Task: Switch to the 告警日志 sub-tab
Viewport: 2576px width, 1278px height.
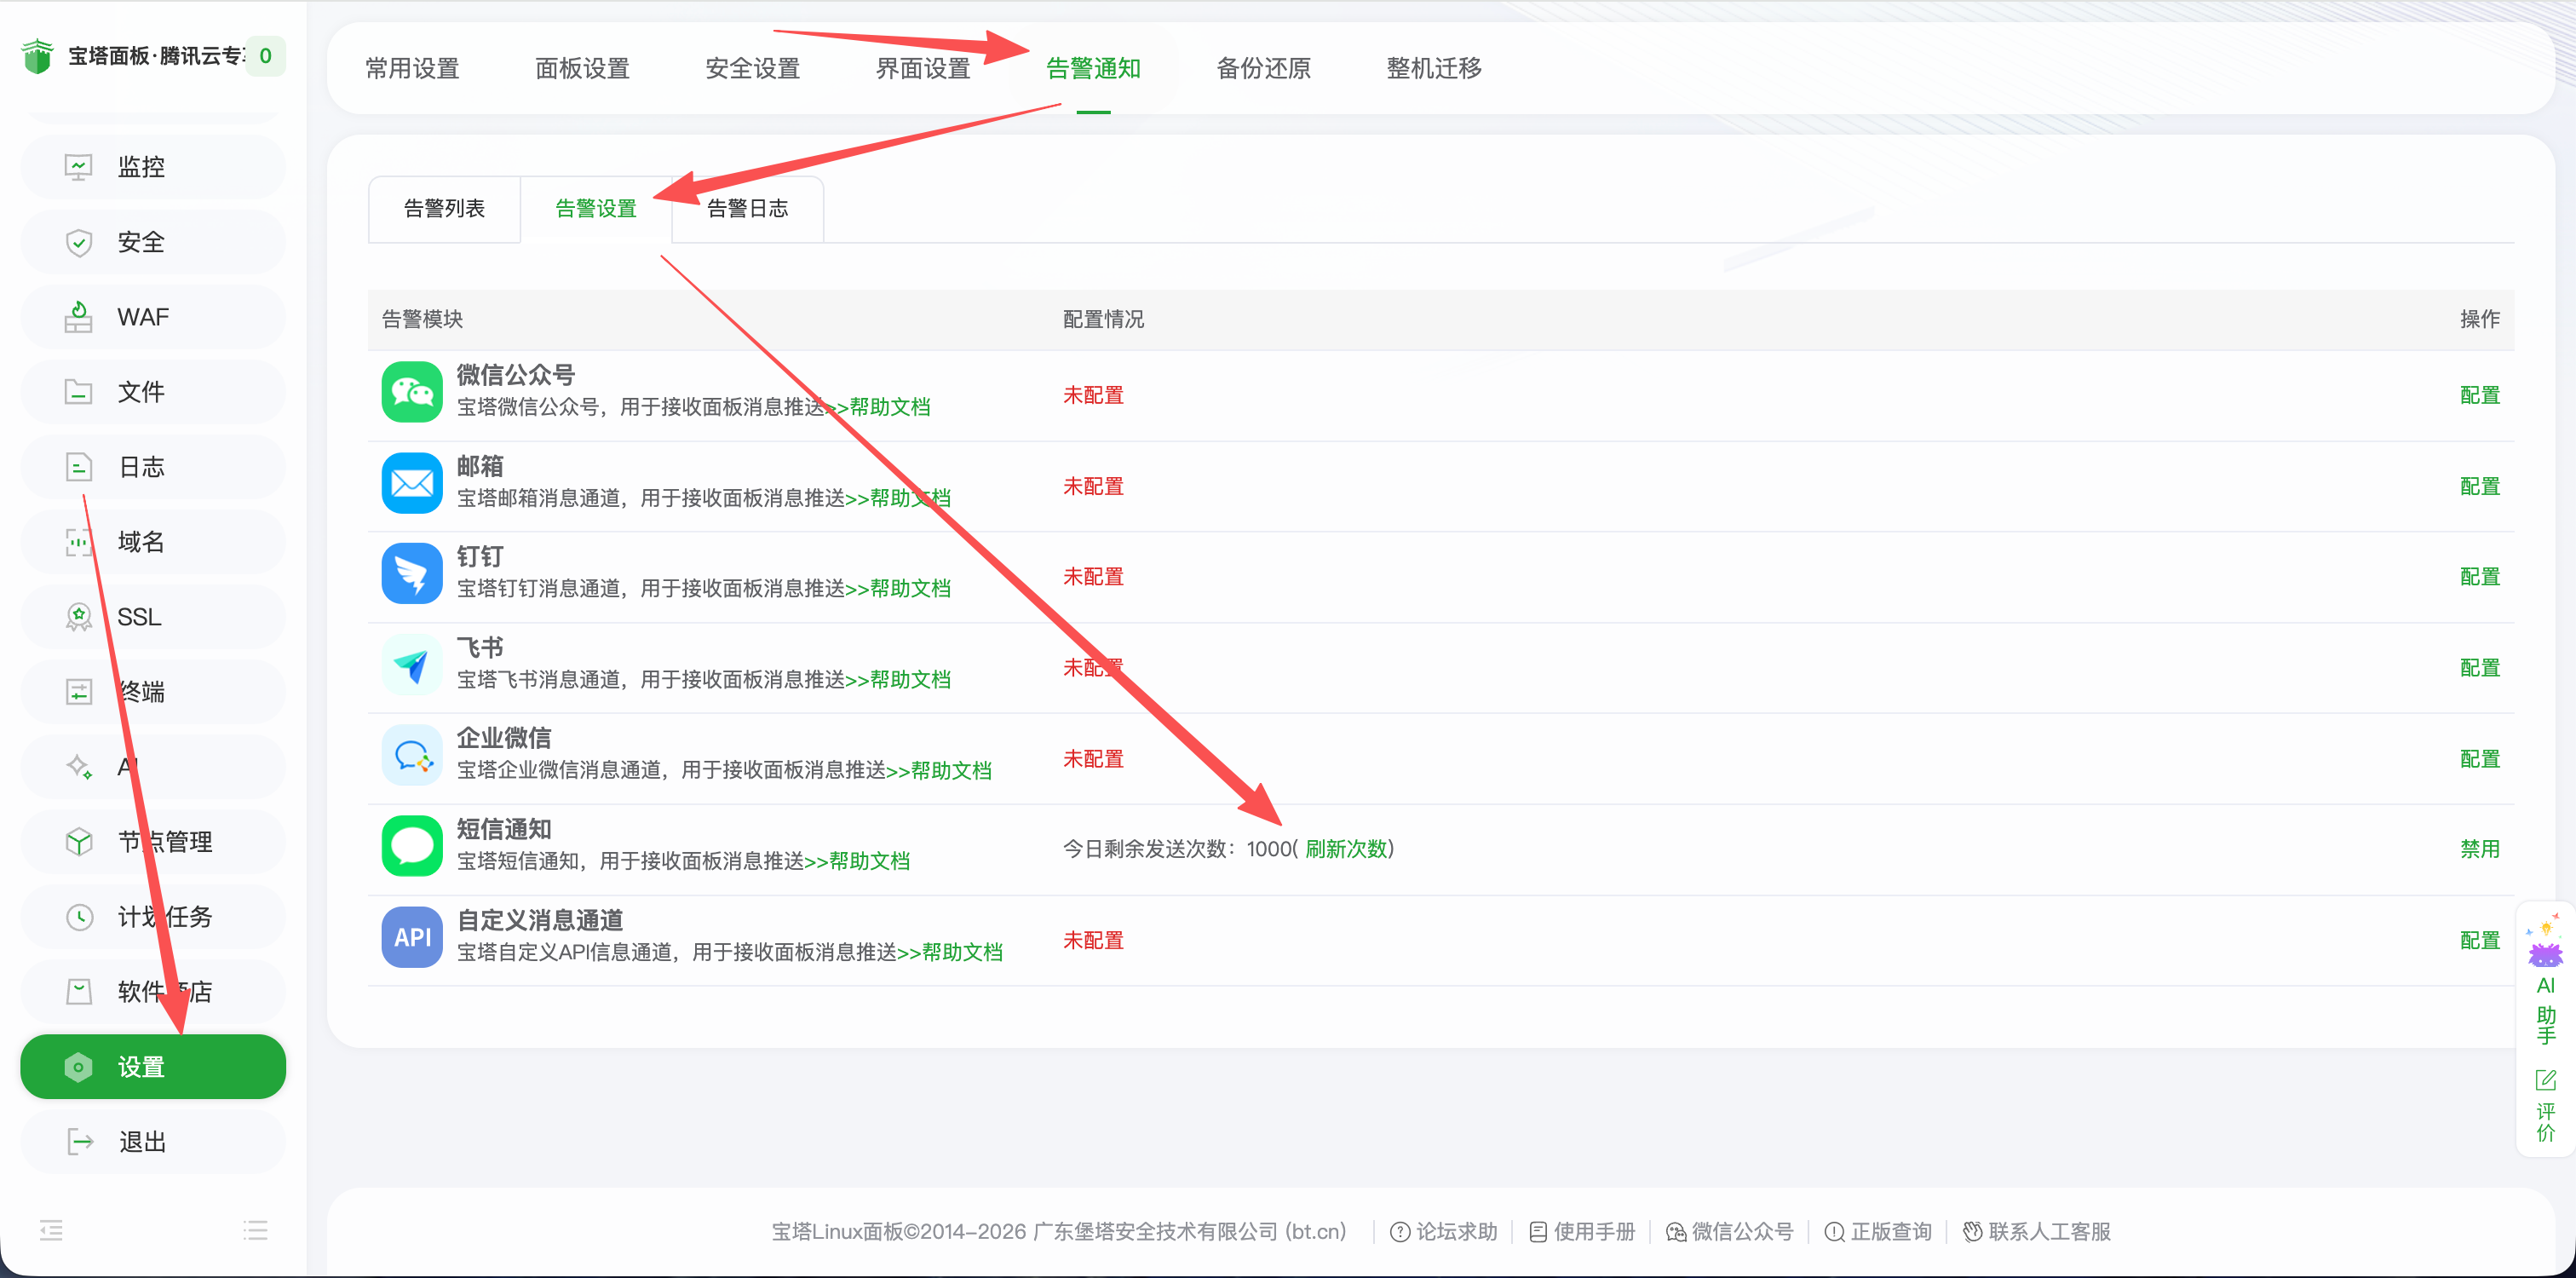Action: [x=747, y=208]
